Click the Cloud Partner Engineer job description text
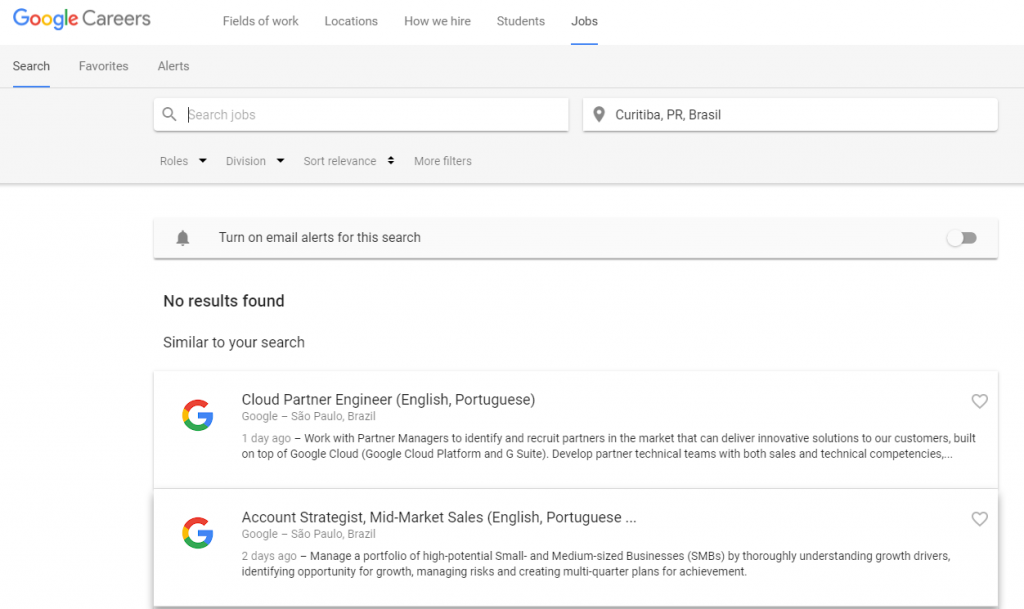The width and height of the screenshot is (1024, 609). (x=609, y=446)
